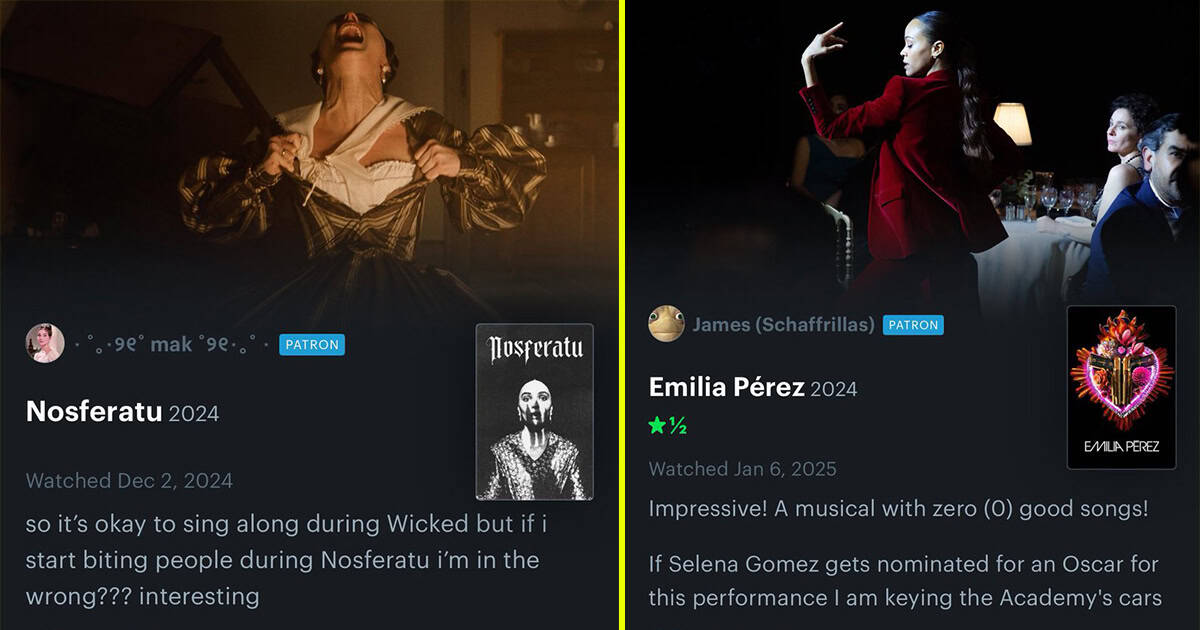The height and width of the screenshot is (630, 1200).
Task: Click the PATRON badge beside James
Action: [913, 325]
